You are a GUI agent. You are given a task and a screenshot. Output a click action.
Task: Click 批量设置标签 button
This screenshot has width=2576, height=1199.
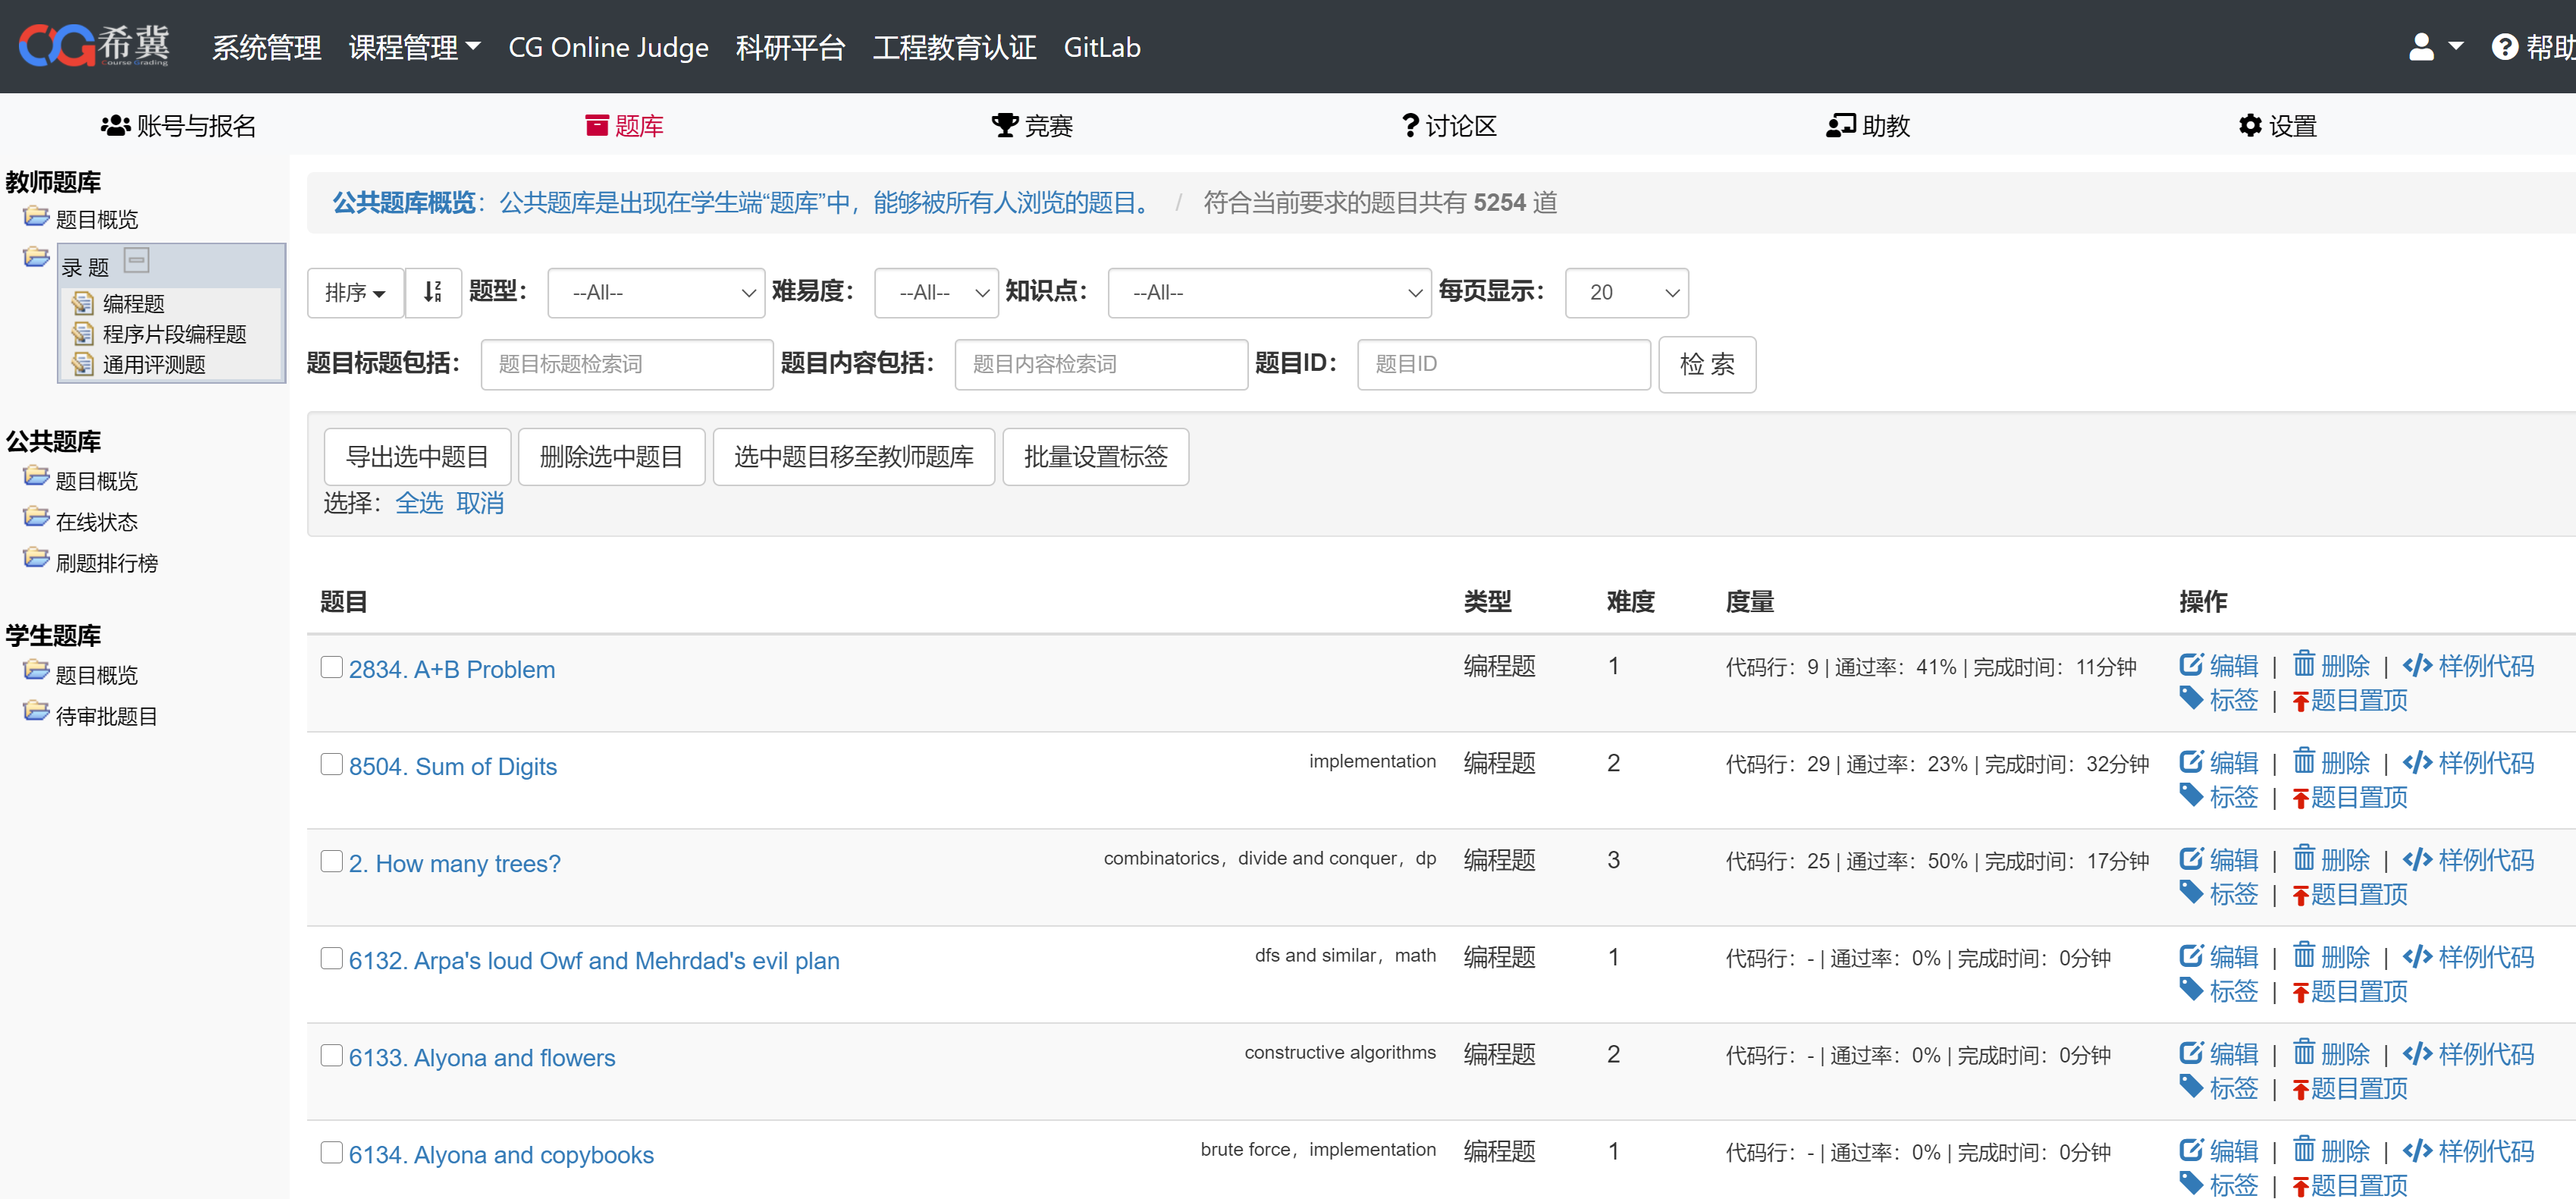tap(1095, 456)
